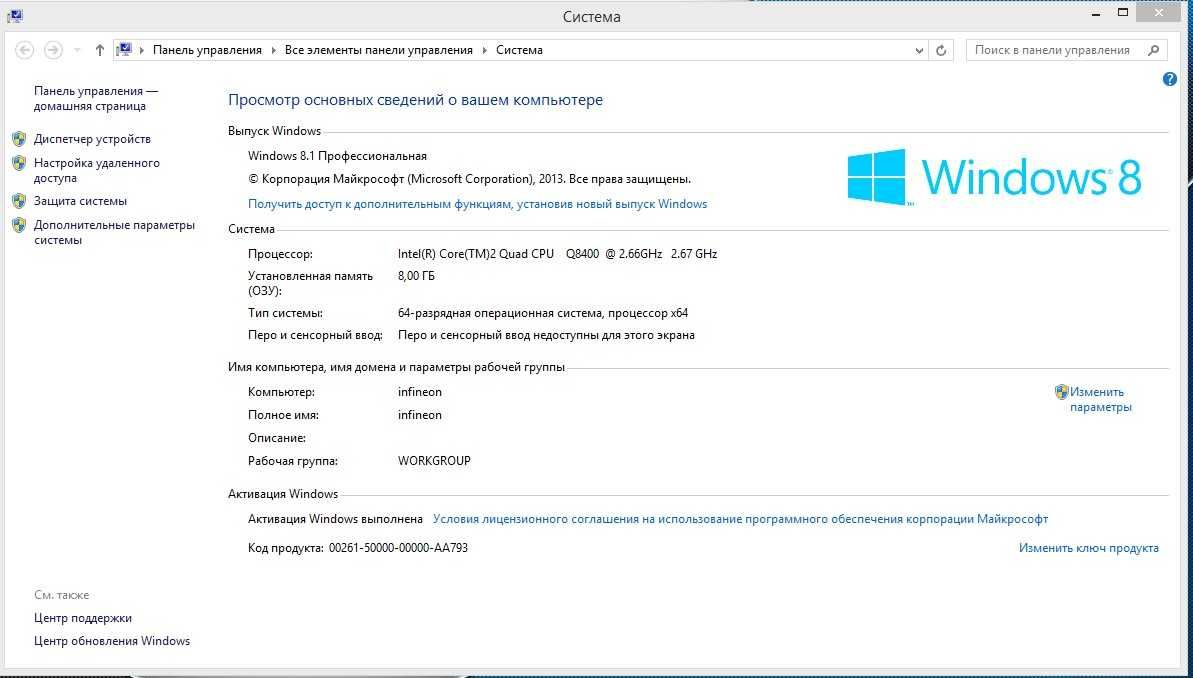This screenshot has width=1193, height=678.
Task: Open Защита системы
Action: tap(80, 202)
